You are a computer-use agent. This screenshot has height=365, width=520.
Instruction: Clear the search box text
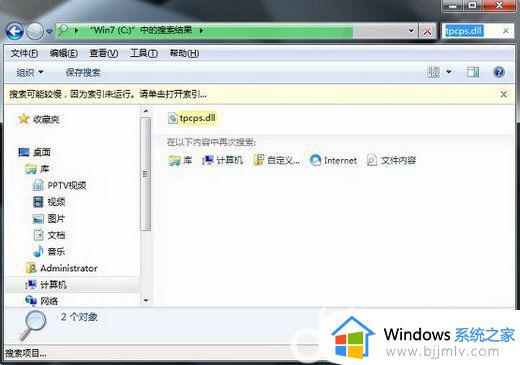pos(505,31)
